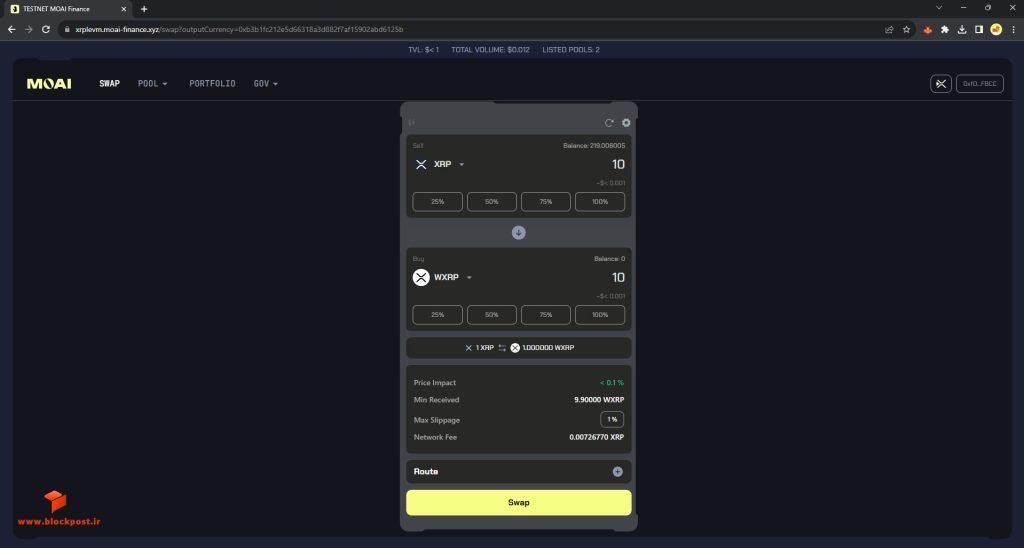This screenshot has width=1024, height=548.
Task: Open the XRP sell token selector
Action: (440, 165)
